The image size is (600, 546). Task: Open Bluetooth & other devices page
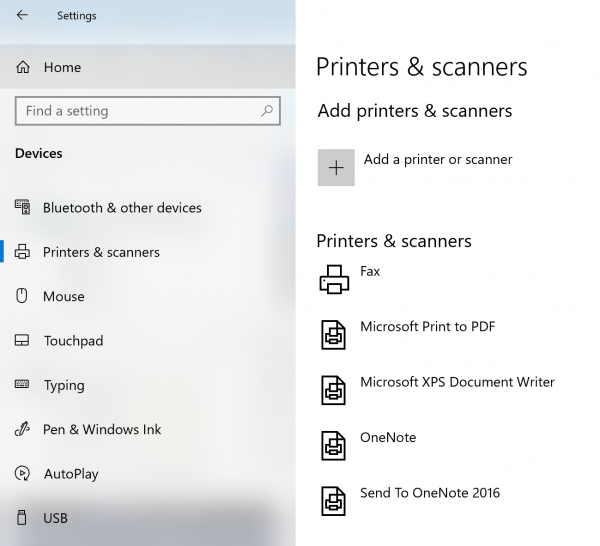(122, 208)
